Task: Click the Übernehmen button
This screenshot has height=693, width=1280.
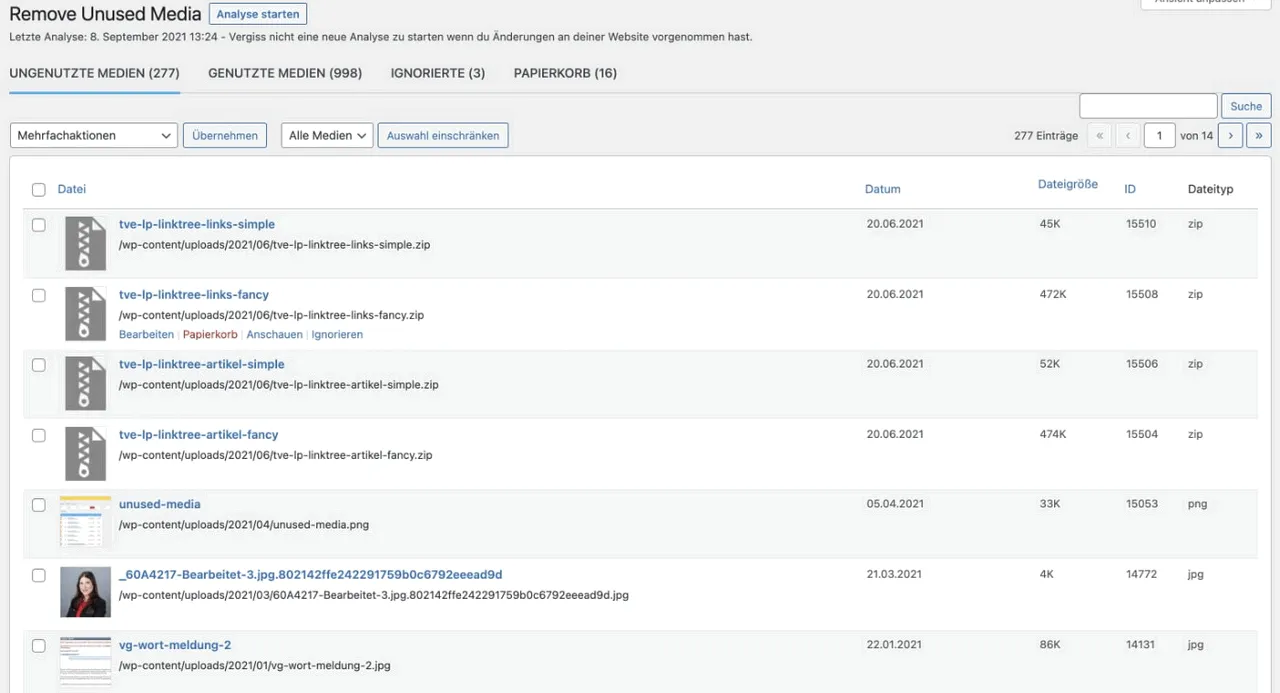Action: pyautogui.click(x=225, y=135)
